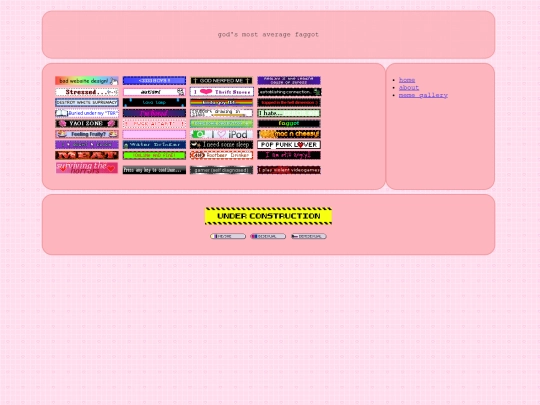
Task: Click the blank pink blinkie
Action: pos(154,134)
